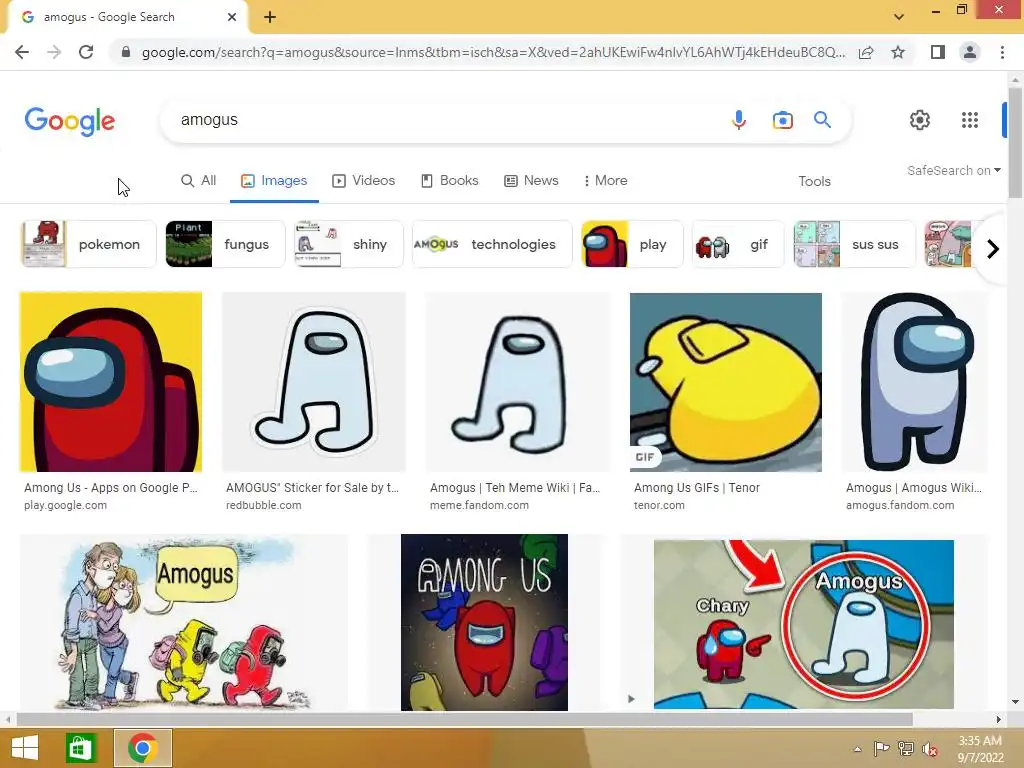Open the AMONG US space poster image
Image resolution: width=1024 pixels, height=768 pixels.
pos(484,622)
